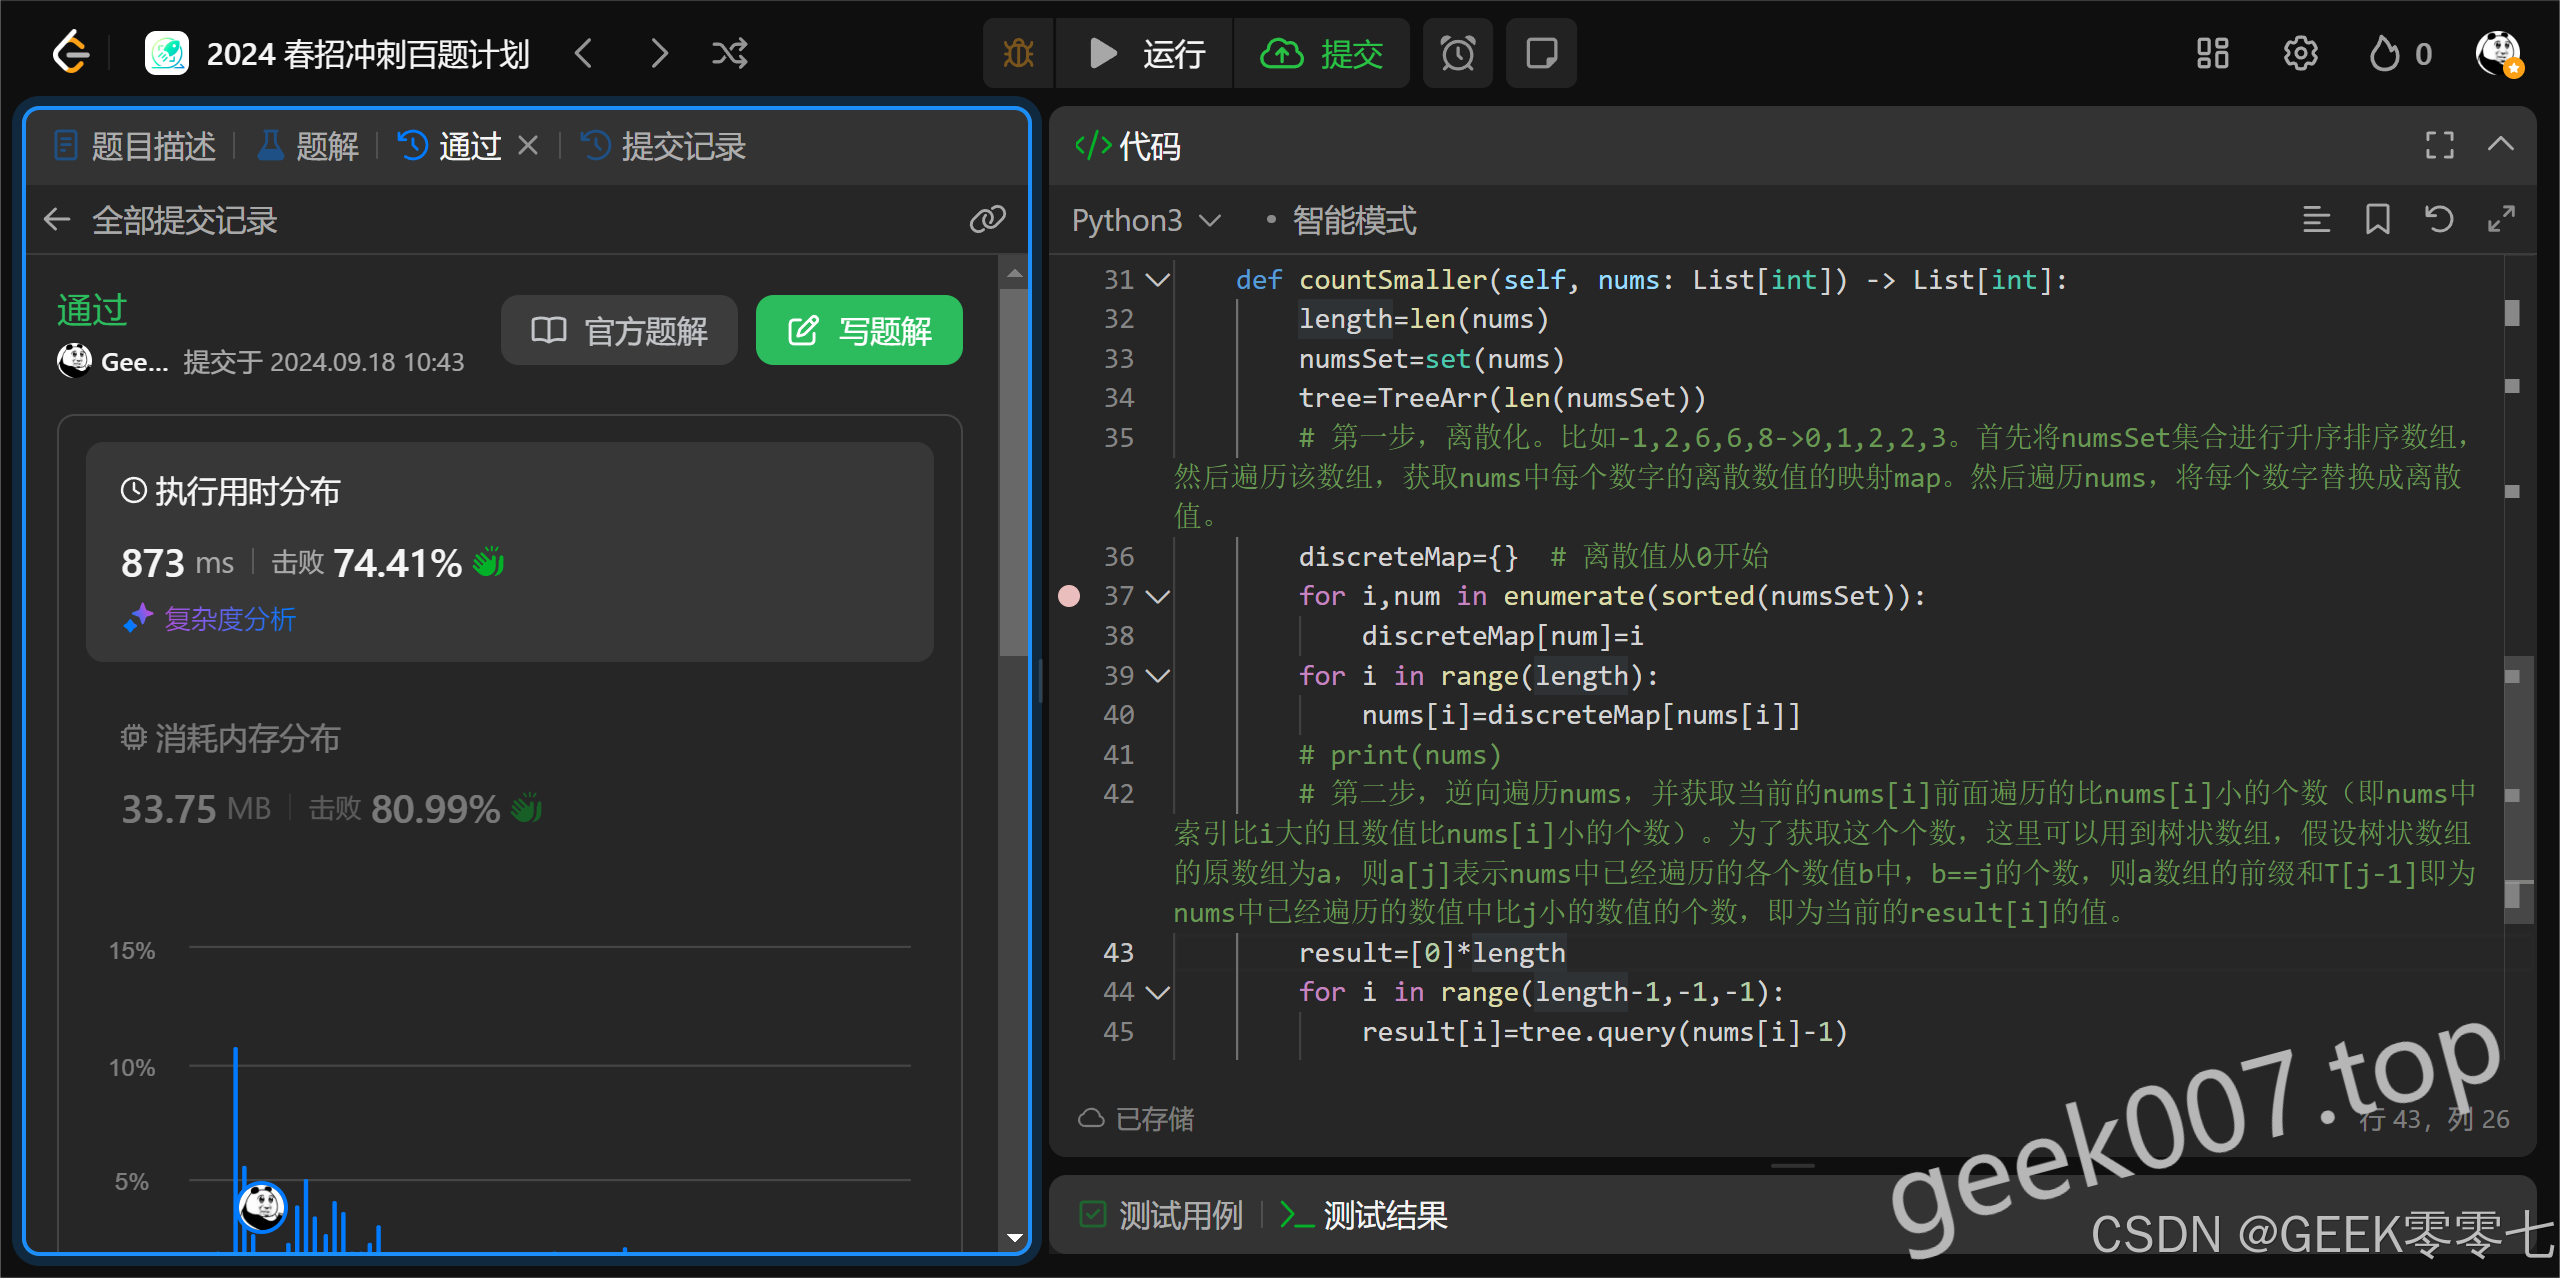Click the bookmark icon in editor
The image size is (2560, 1278).
click(x=2377, y=219)
